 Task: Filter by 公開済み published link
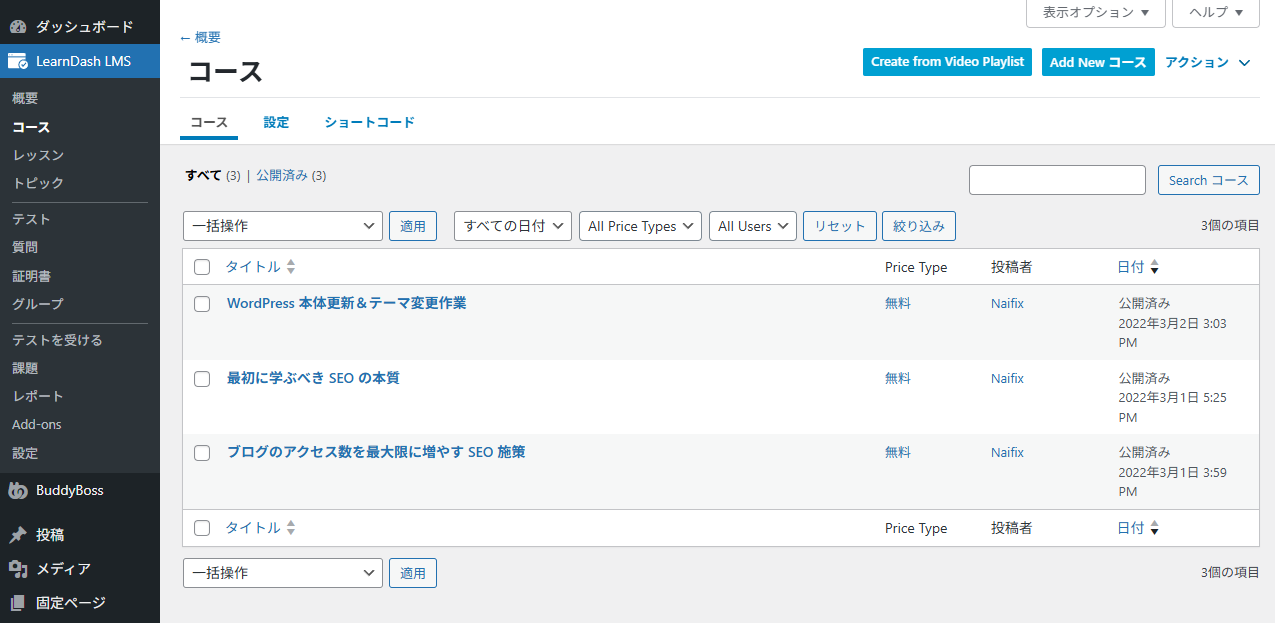pyautogui.click(x=281, y=175)
